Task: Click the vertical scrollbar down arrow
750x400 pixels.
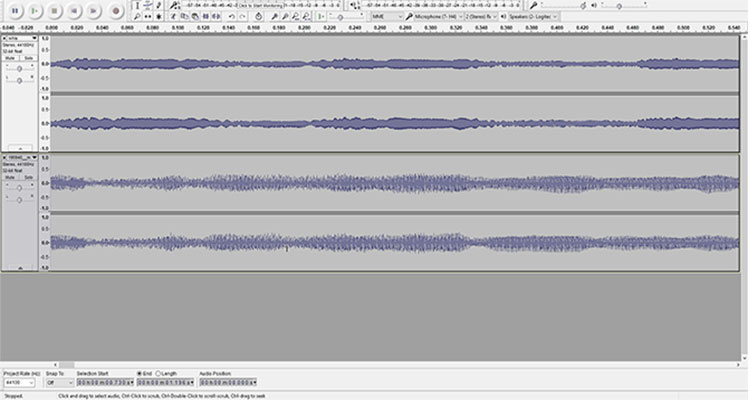Action: [745, 358]
